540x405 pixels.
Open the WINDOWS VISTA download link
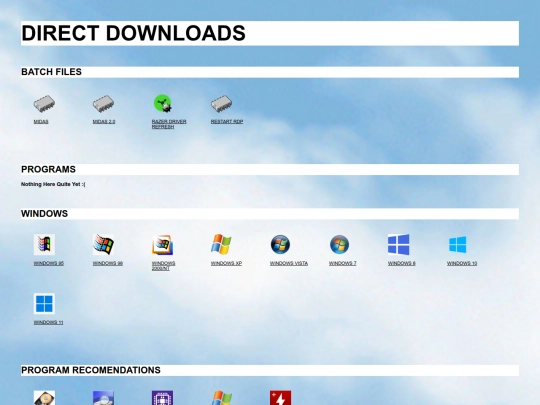click(289, 263)
